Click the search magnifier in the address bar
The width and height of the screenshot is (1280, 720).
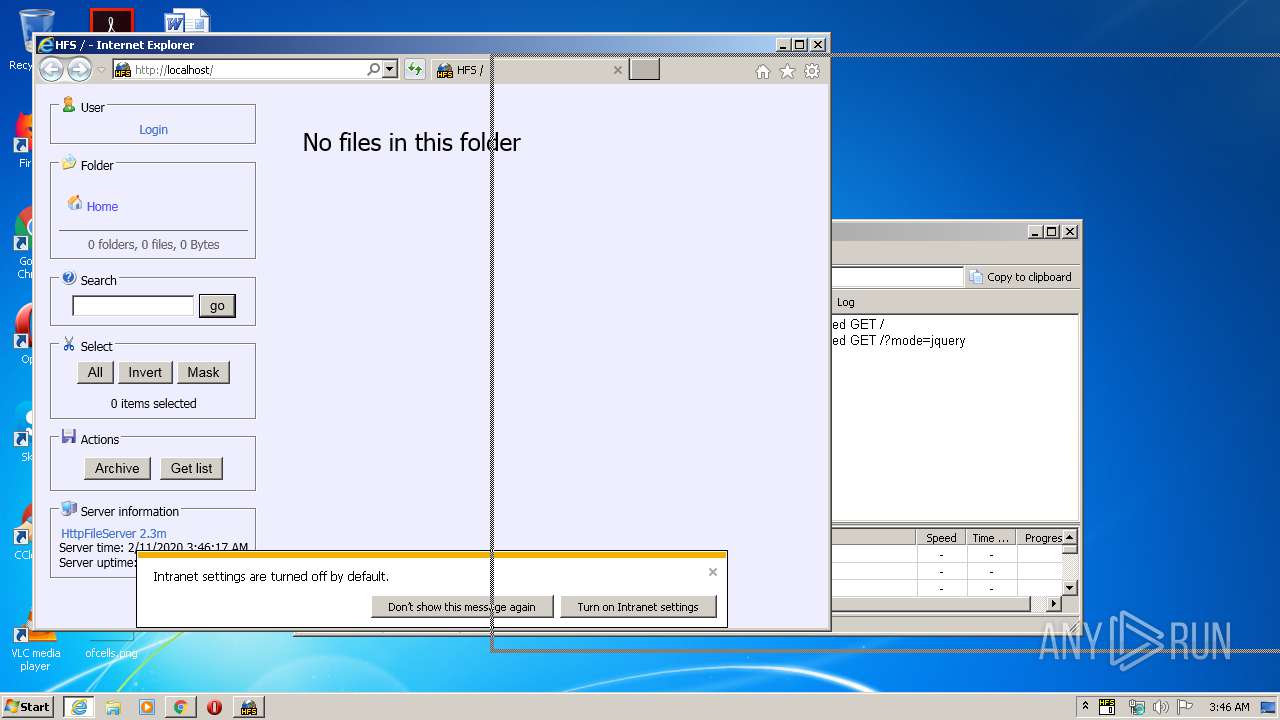pos(373,70)
